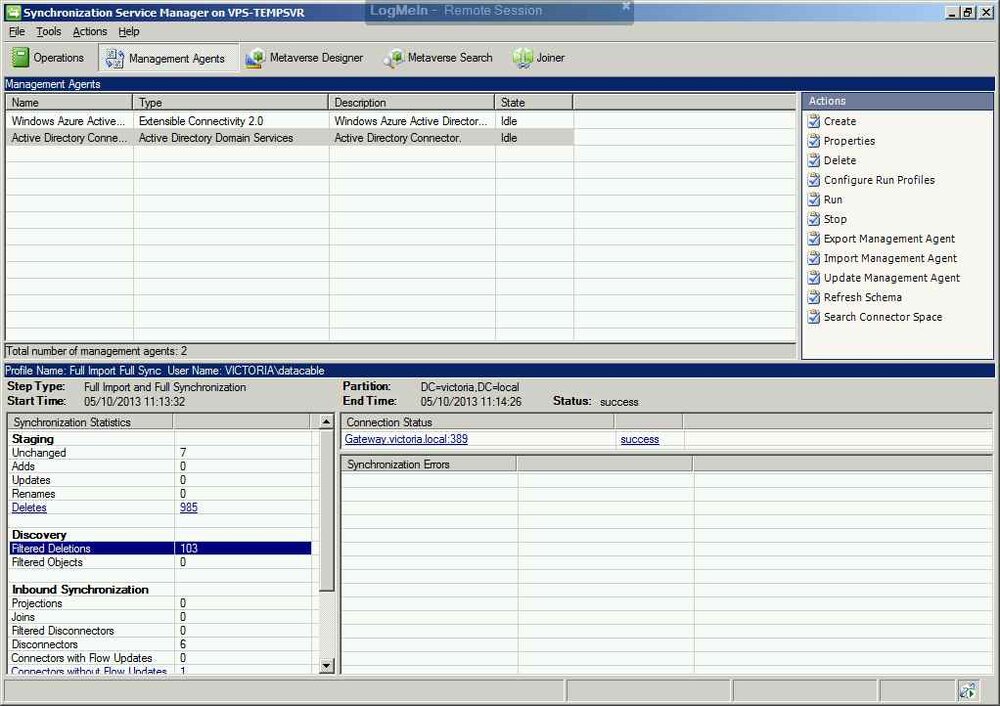This screenshot has width=1000, height=706.
Task: Click icon next to Search Connector Space
Action: 814,317
